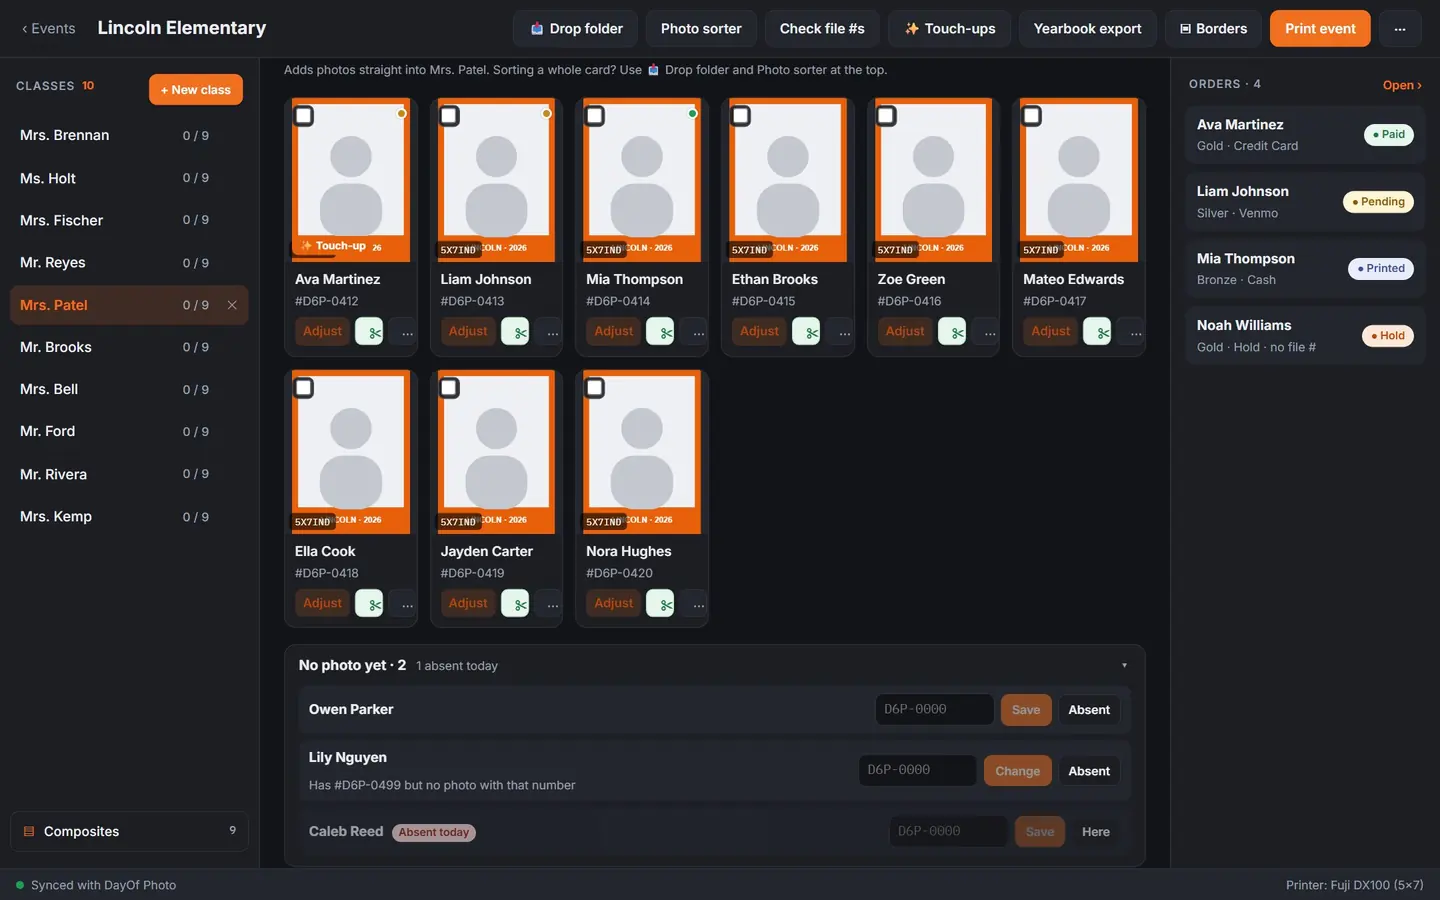The height and width of the screenshot is (900, 1440).
Task: Mark Owen Parker as absent
Action: (x=1089, y=710)
